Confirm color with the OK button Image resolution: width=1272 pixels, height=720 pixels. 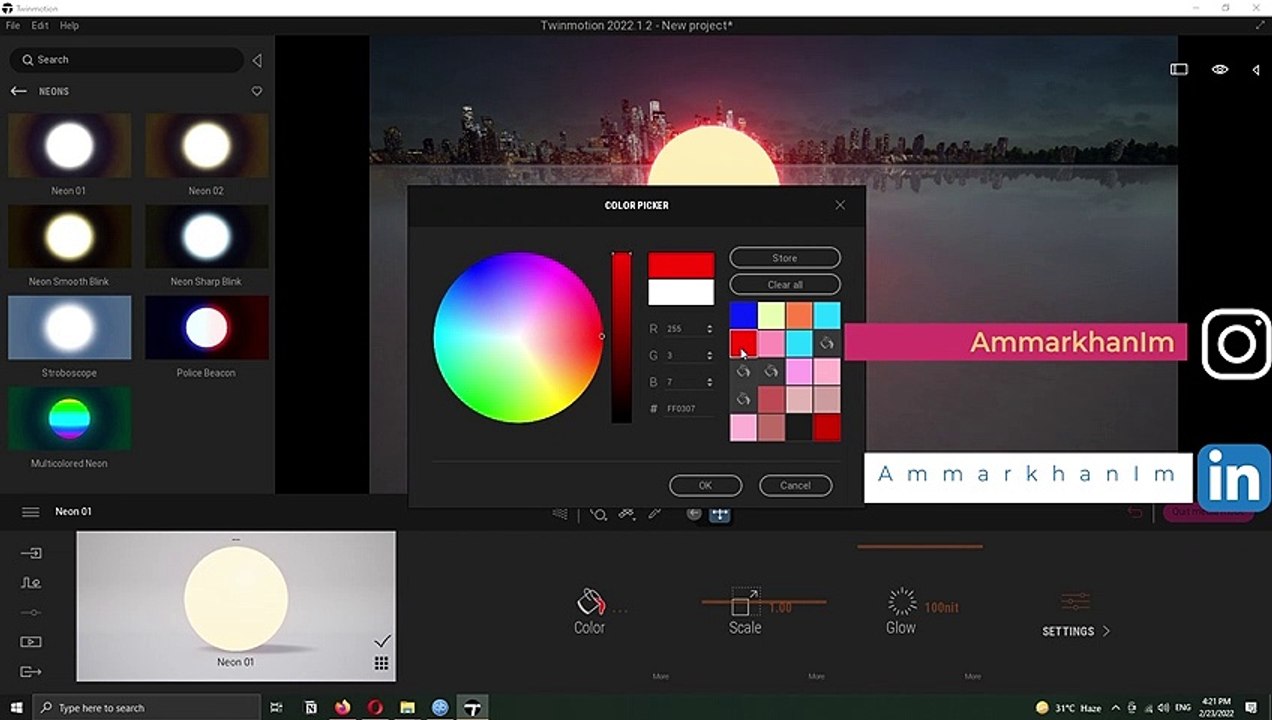705,485
